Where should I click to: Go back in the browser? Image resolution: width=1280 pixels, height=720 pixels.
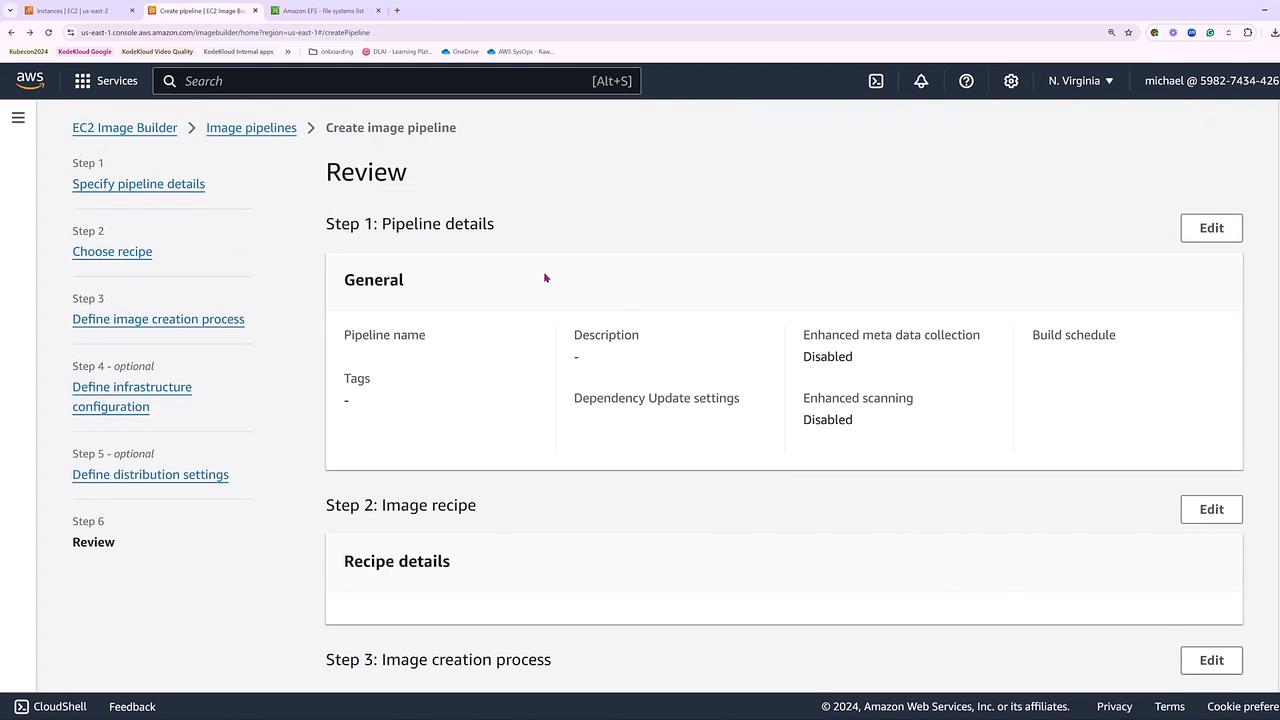coord(11,32)
